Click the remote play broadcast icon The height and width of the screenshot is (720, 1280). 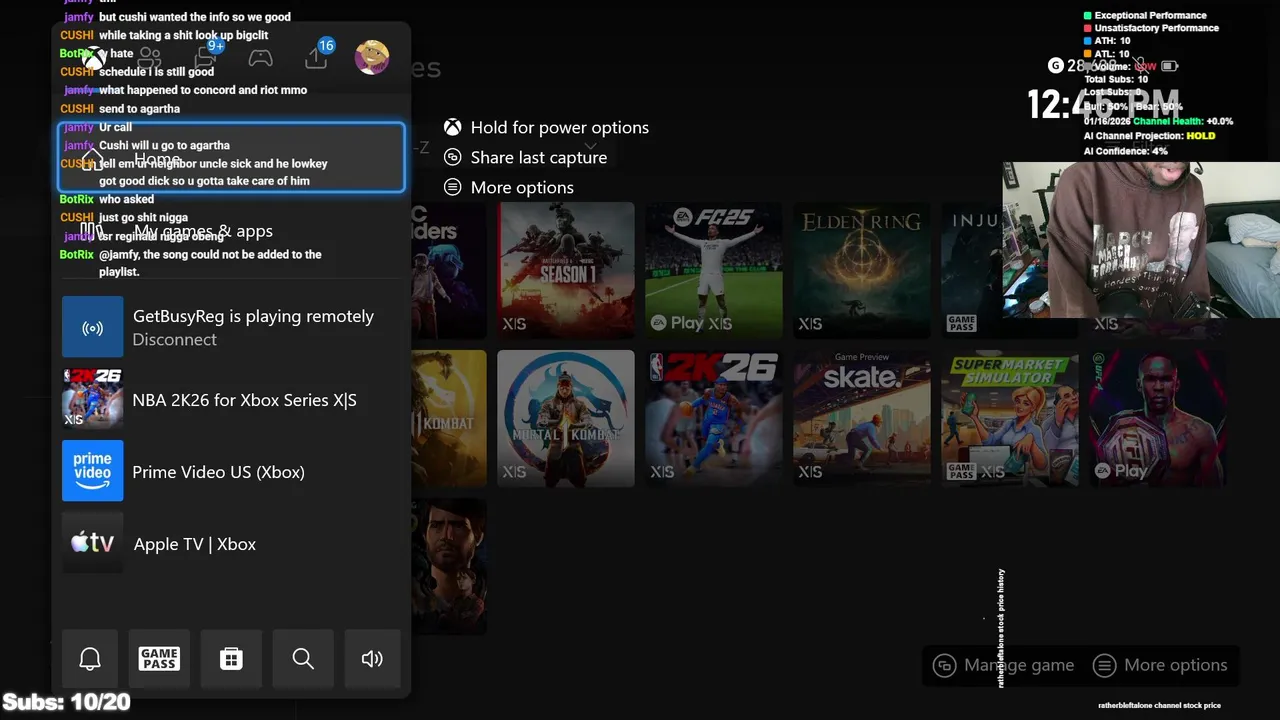[x=93, y=327]
